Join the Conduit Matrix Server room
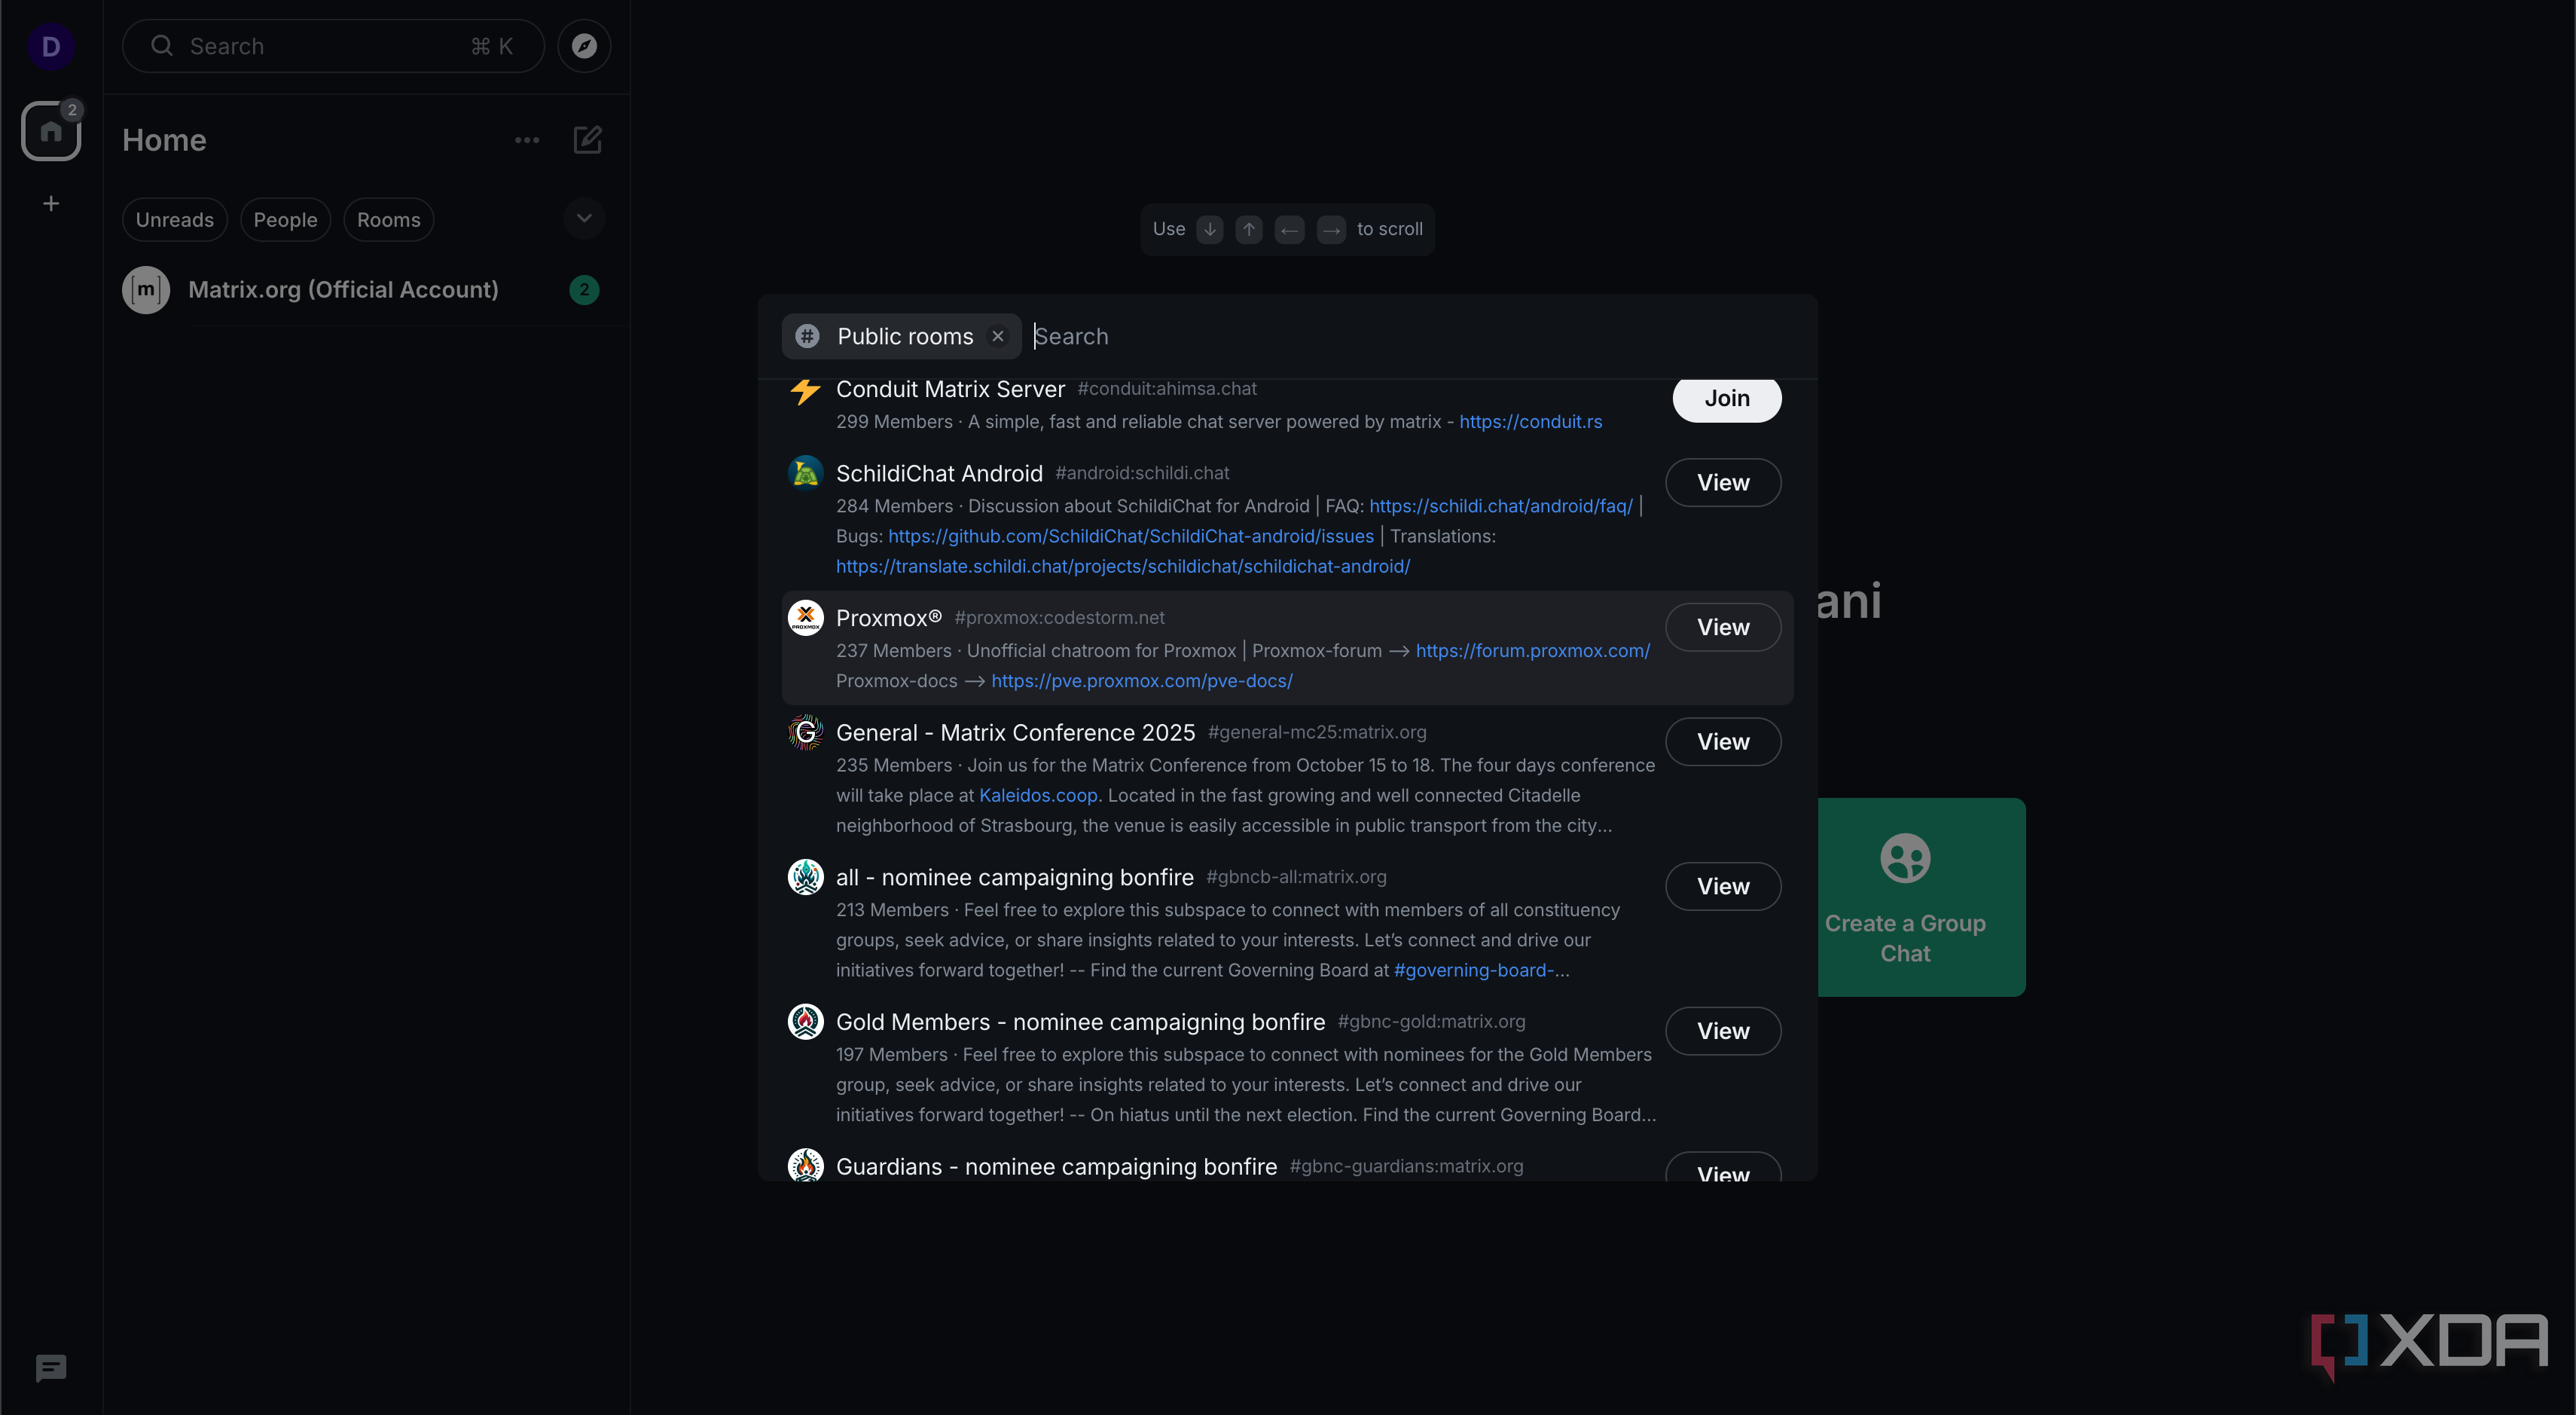Image resolution: width=2576 pixels, height=1415 pixels. click(x=1726, y=399)
